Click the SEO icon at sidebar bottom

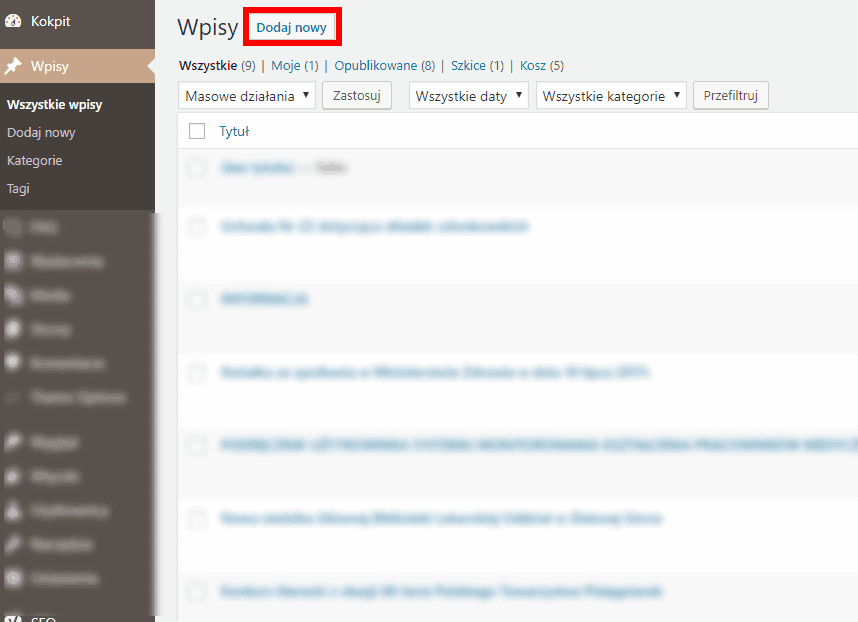coord(14,617)
